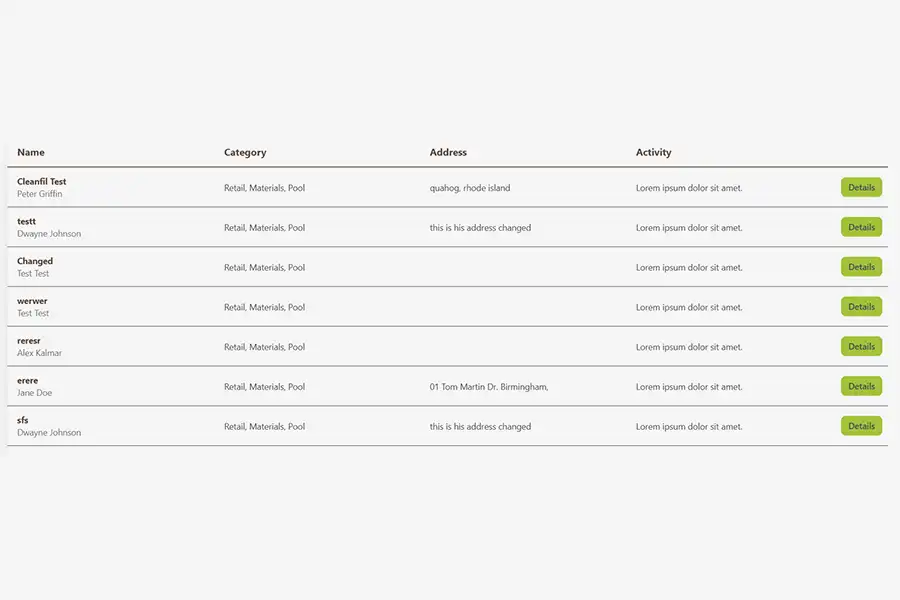The width and height of the screenshot is (900, 600).
Task: Click the testt entry name
Action: (x=27, y=221)
